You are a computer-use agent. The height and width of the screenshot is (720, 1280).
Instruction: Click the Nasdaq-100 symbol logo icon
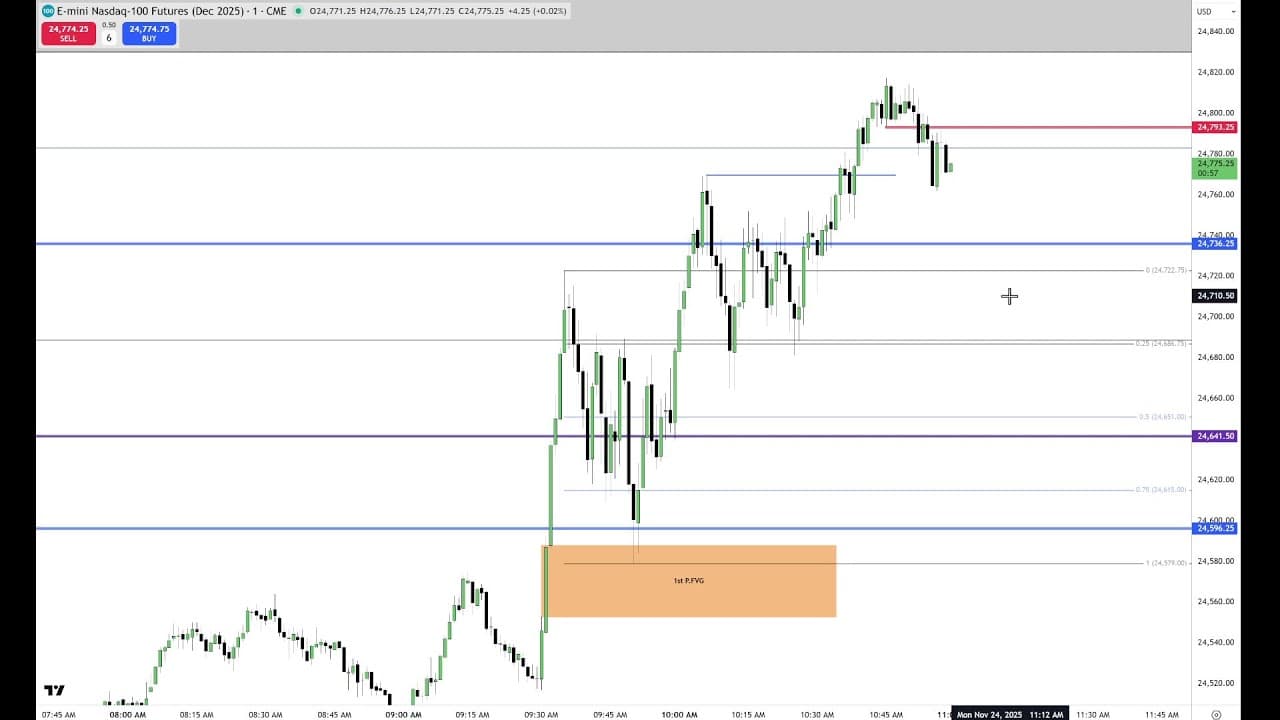(48, 11)
